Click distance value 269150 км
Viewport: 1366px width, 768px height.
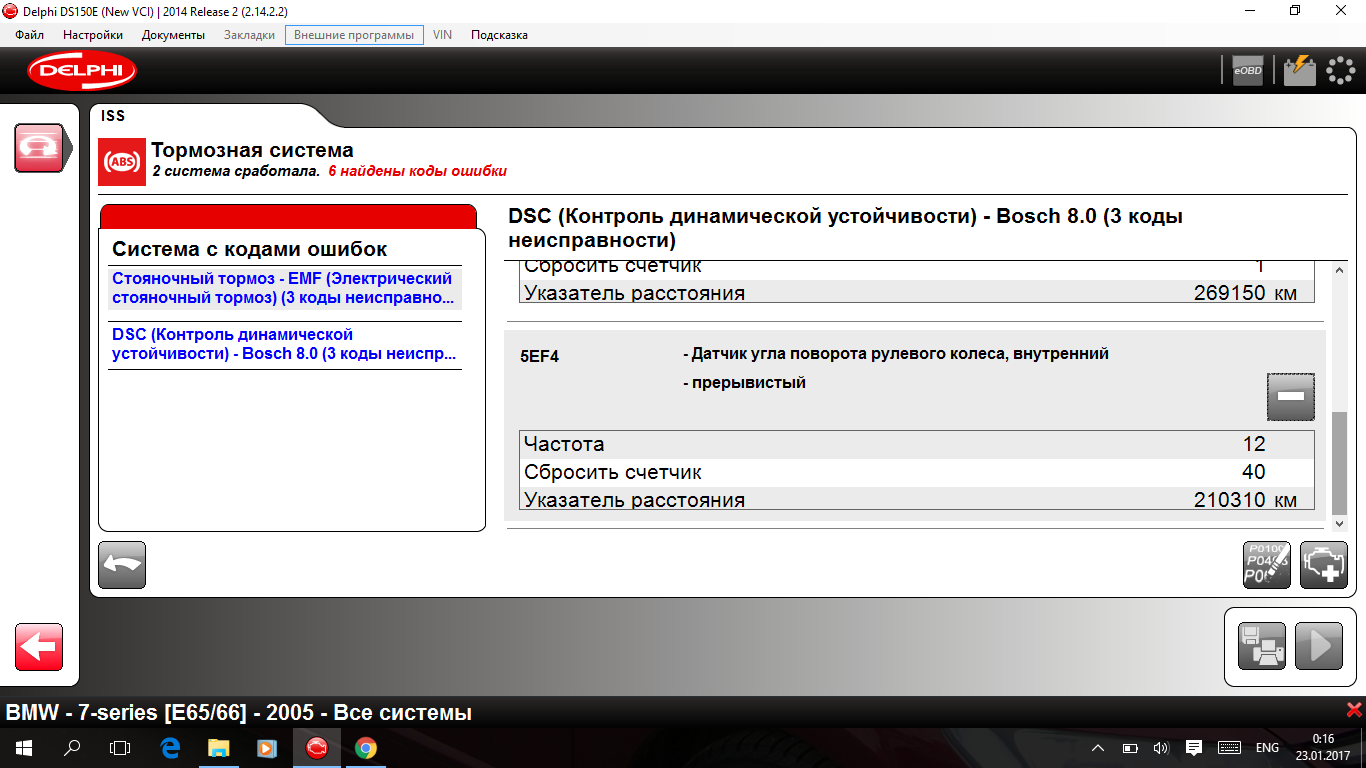pos(1245,293)
